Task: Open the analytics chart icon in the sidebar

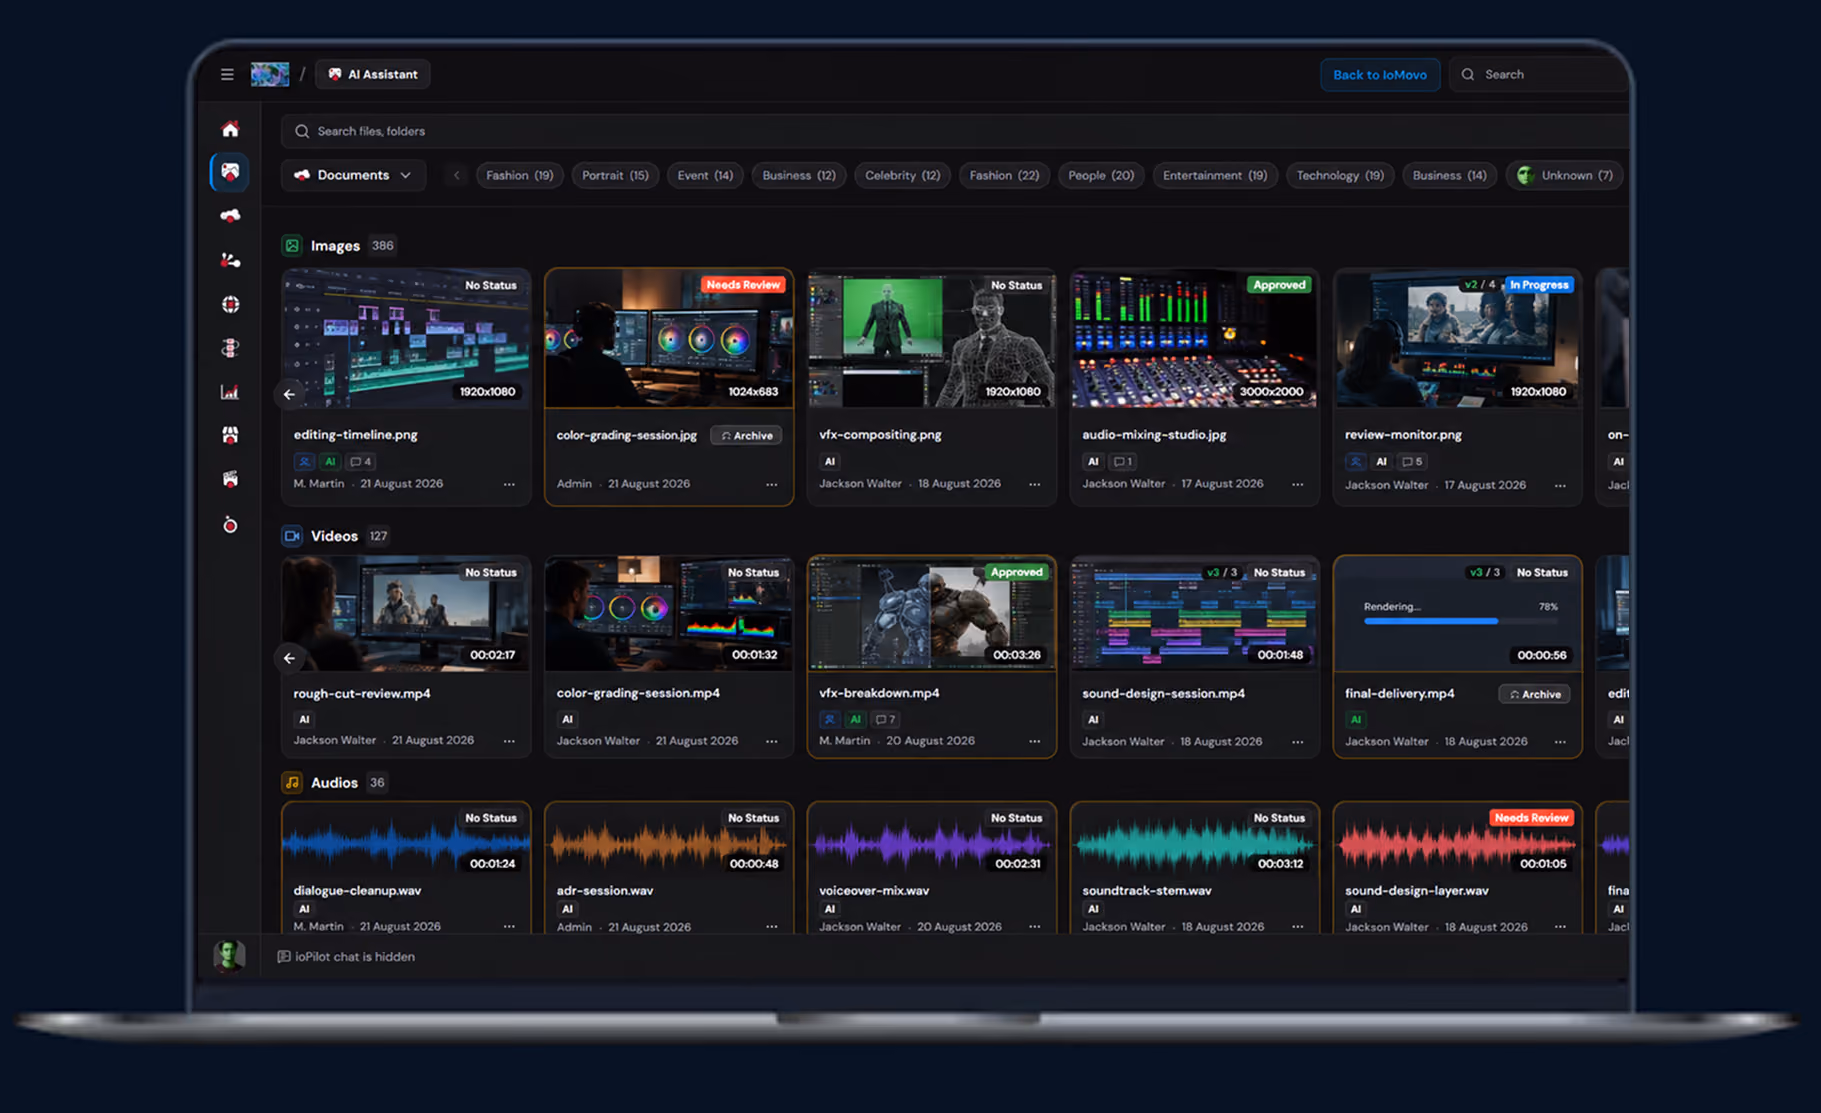Action: [230, 392]
